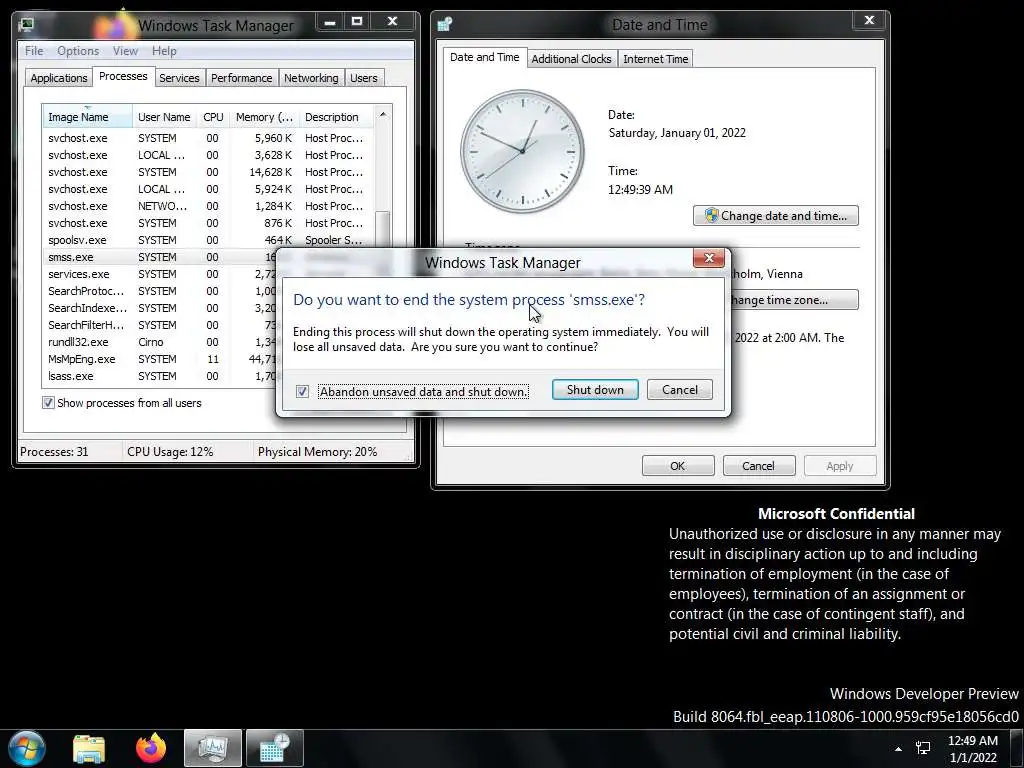Screen dimensions: 1024x768
Task: Sort processes by User Name column
Action: (164, 117)
